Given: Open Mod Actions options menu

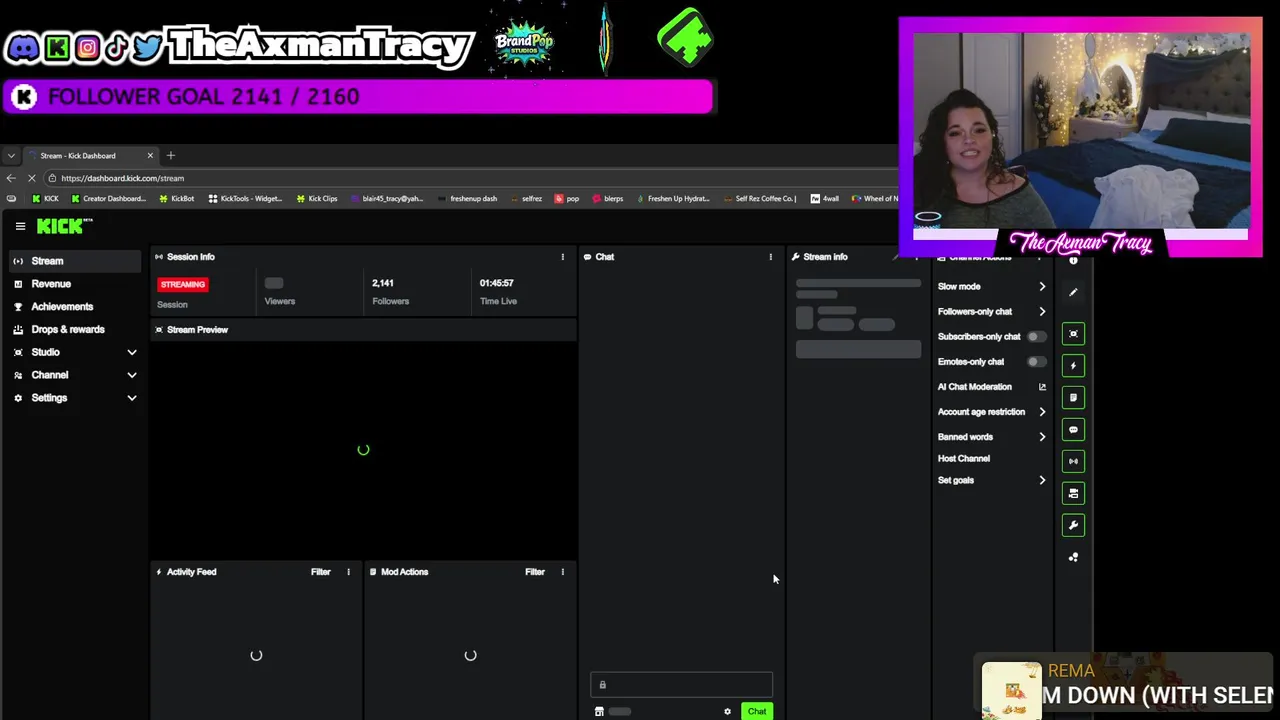Looking at the screenshot, I should (x=562, y=572).
